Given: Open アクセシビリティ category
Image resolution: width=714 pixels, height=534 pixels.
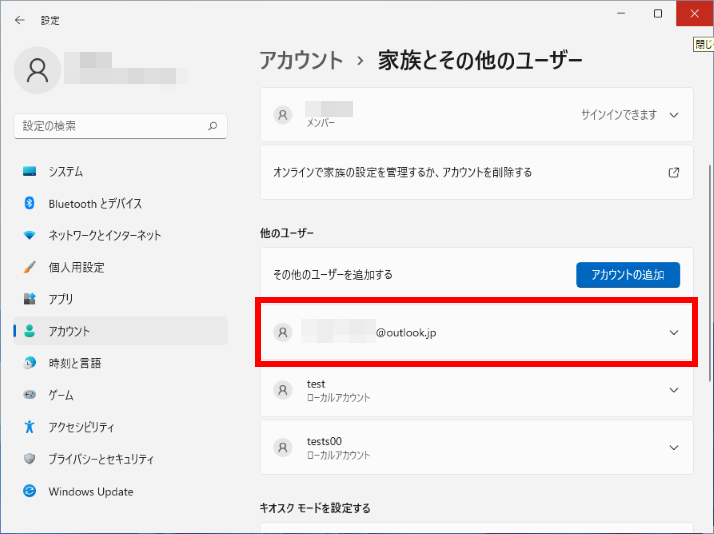Looking at the screenshot, I should pos(121,427).
